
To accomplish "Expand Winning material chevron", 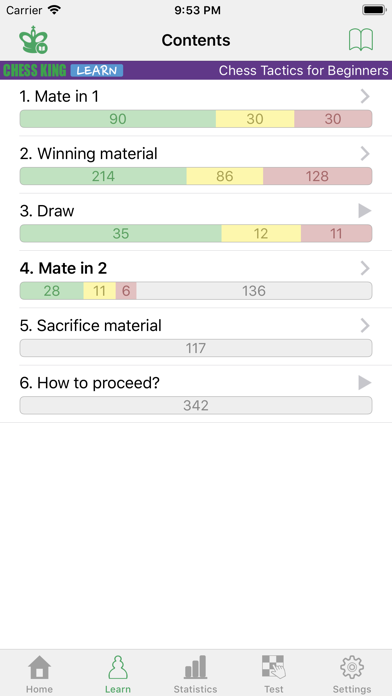I will 365,154.
